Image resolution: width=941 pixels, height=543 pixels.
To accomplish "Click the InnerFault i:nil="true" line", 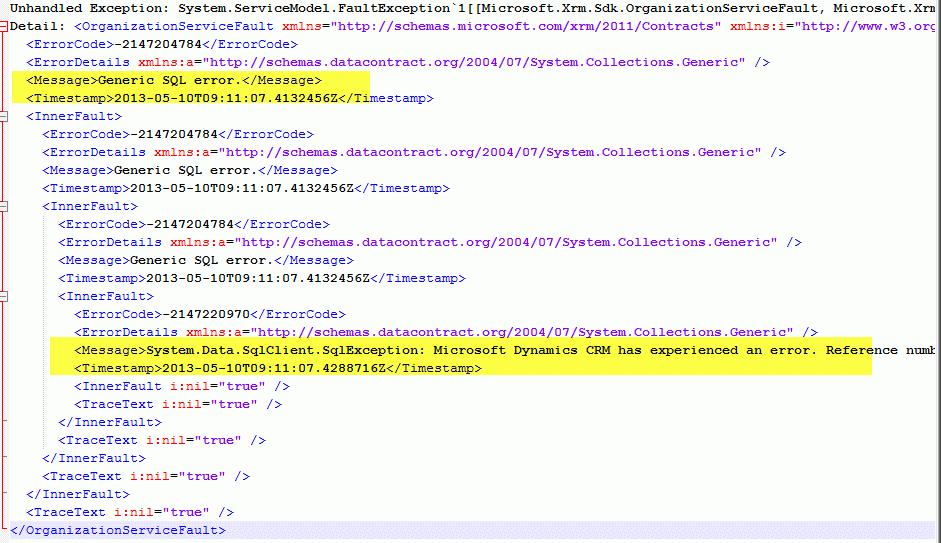I will [x=182, y=386].
